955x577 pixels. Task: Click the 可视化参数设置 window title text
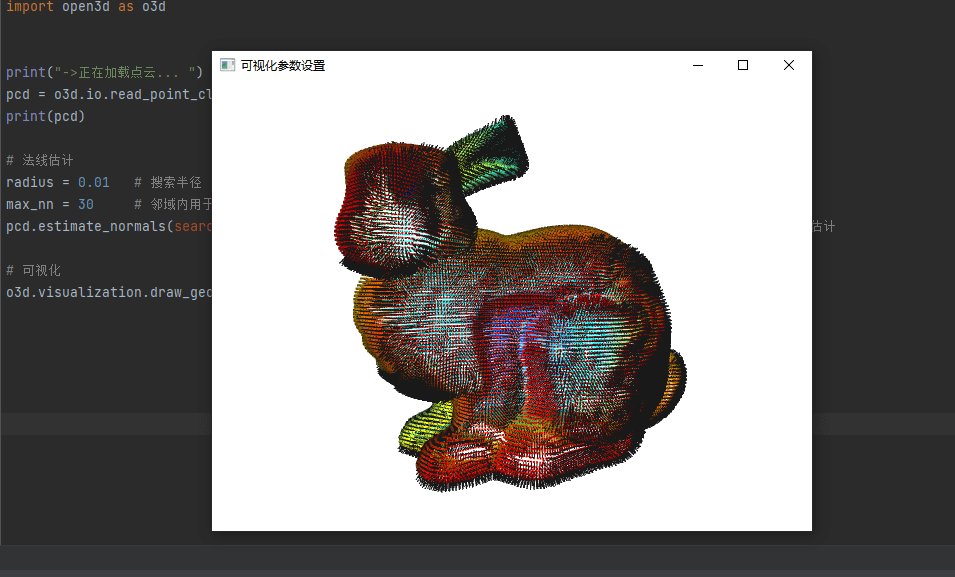click(x=283, y=66)
